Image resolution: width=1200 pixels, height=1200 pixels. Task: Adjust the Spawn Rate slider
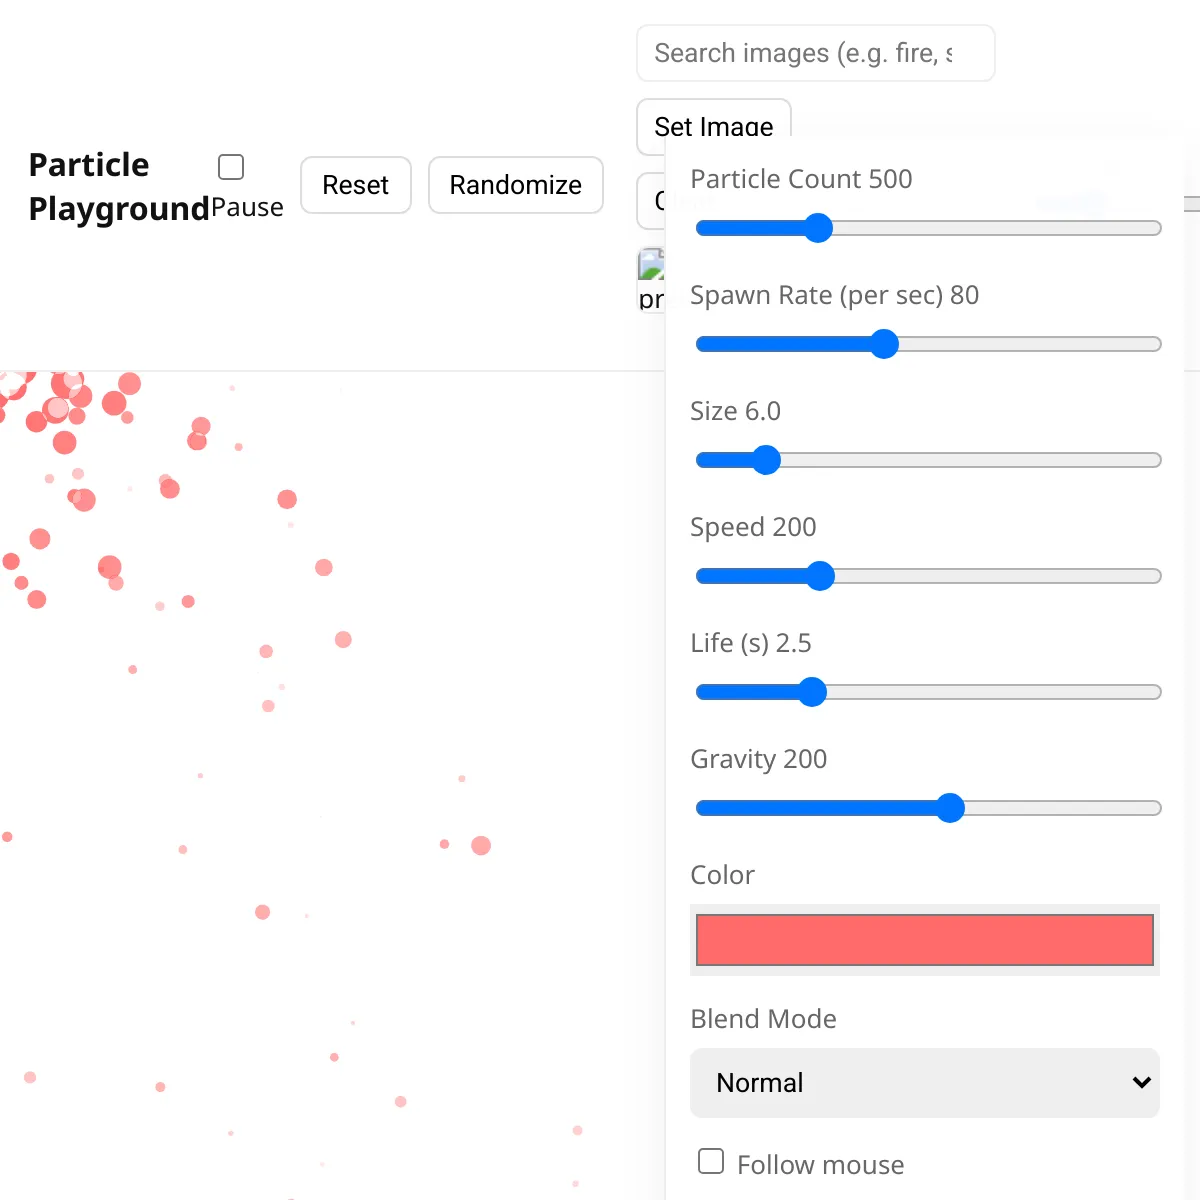(x=884, y=343)
